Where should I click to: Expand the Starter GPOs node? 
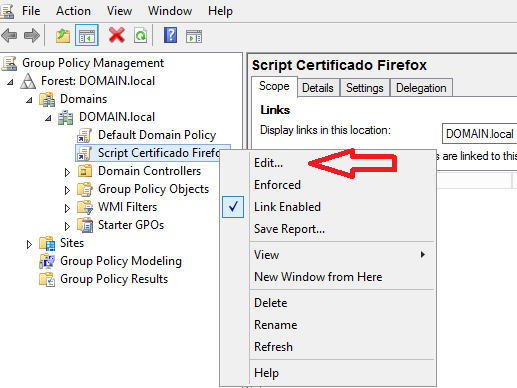[x=67, y=226]
